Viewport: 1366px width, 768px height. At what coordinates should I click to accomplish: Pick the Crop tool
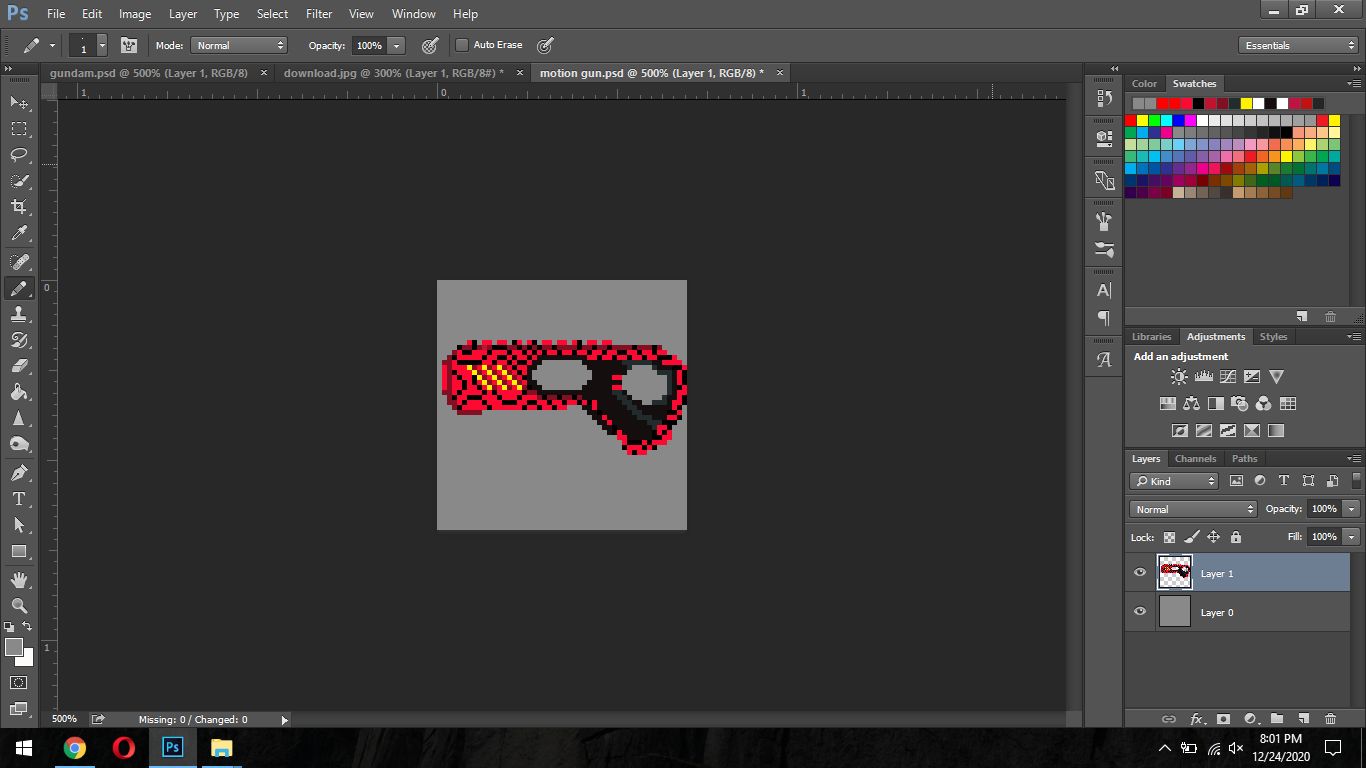(x=19, y=207)
